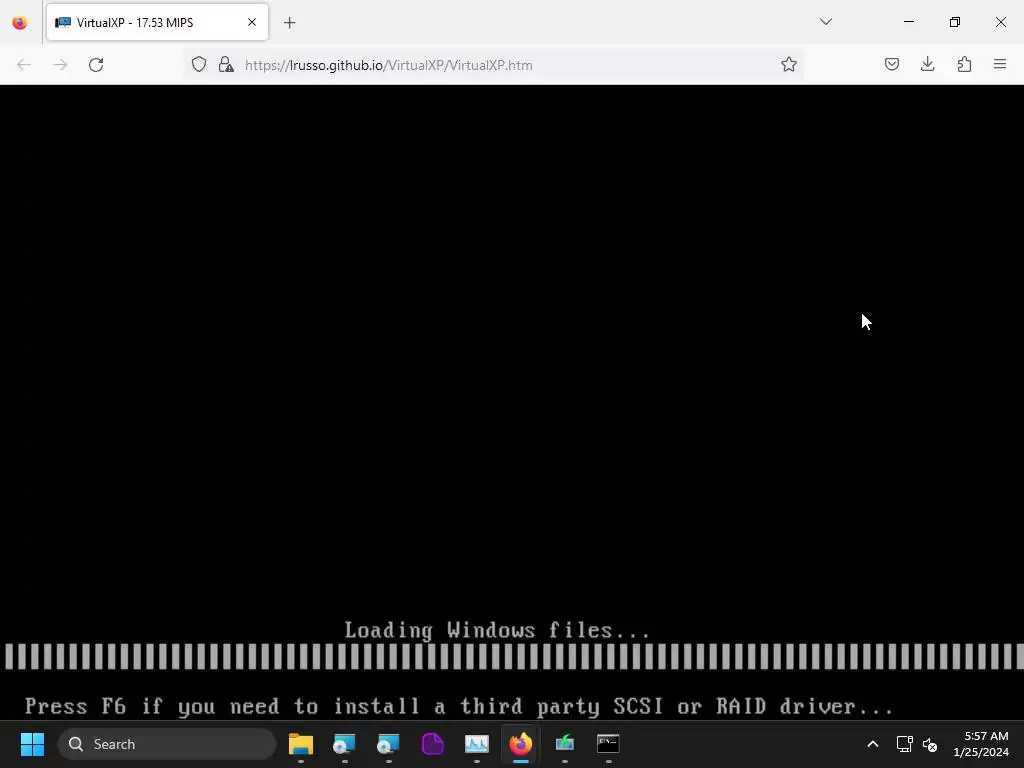Open purple app icon in taskbar
Screen dimensions: 1024x768
pos(432,744)
